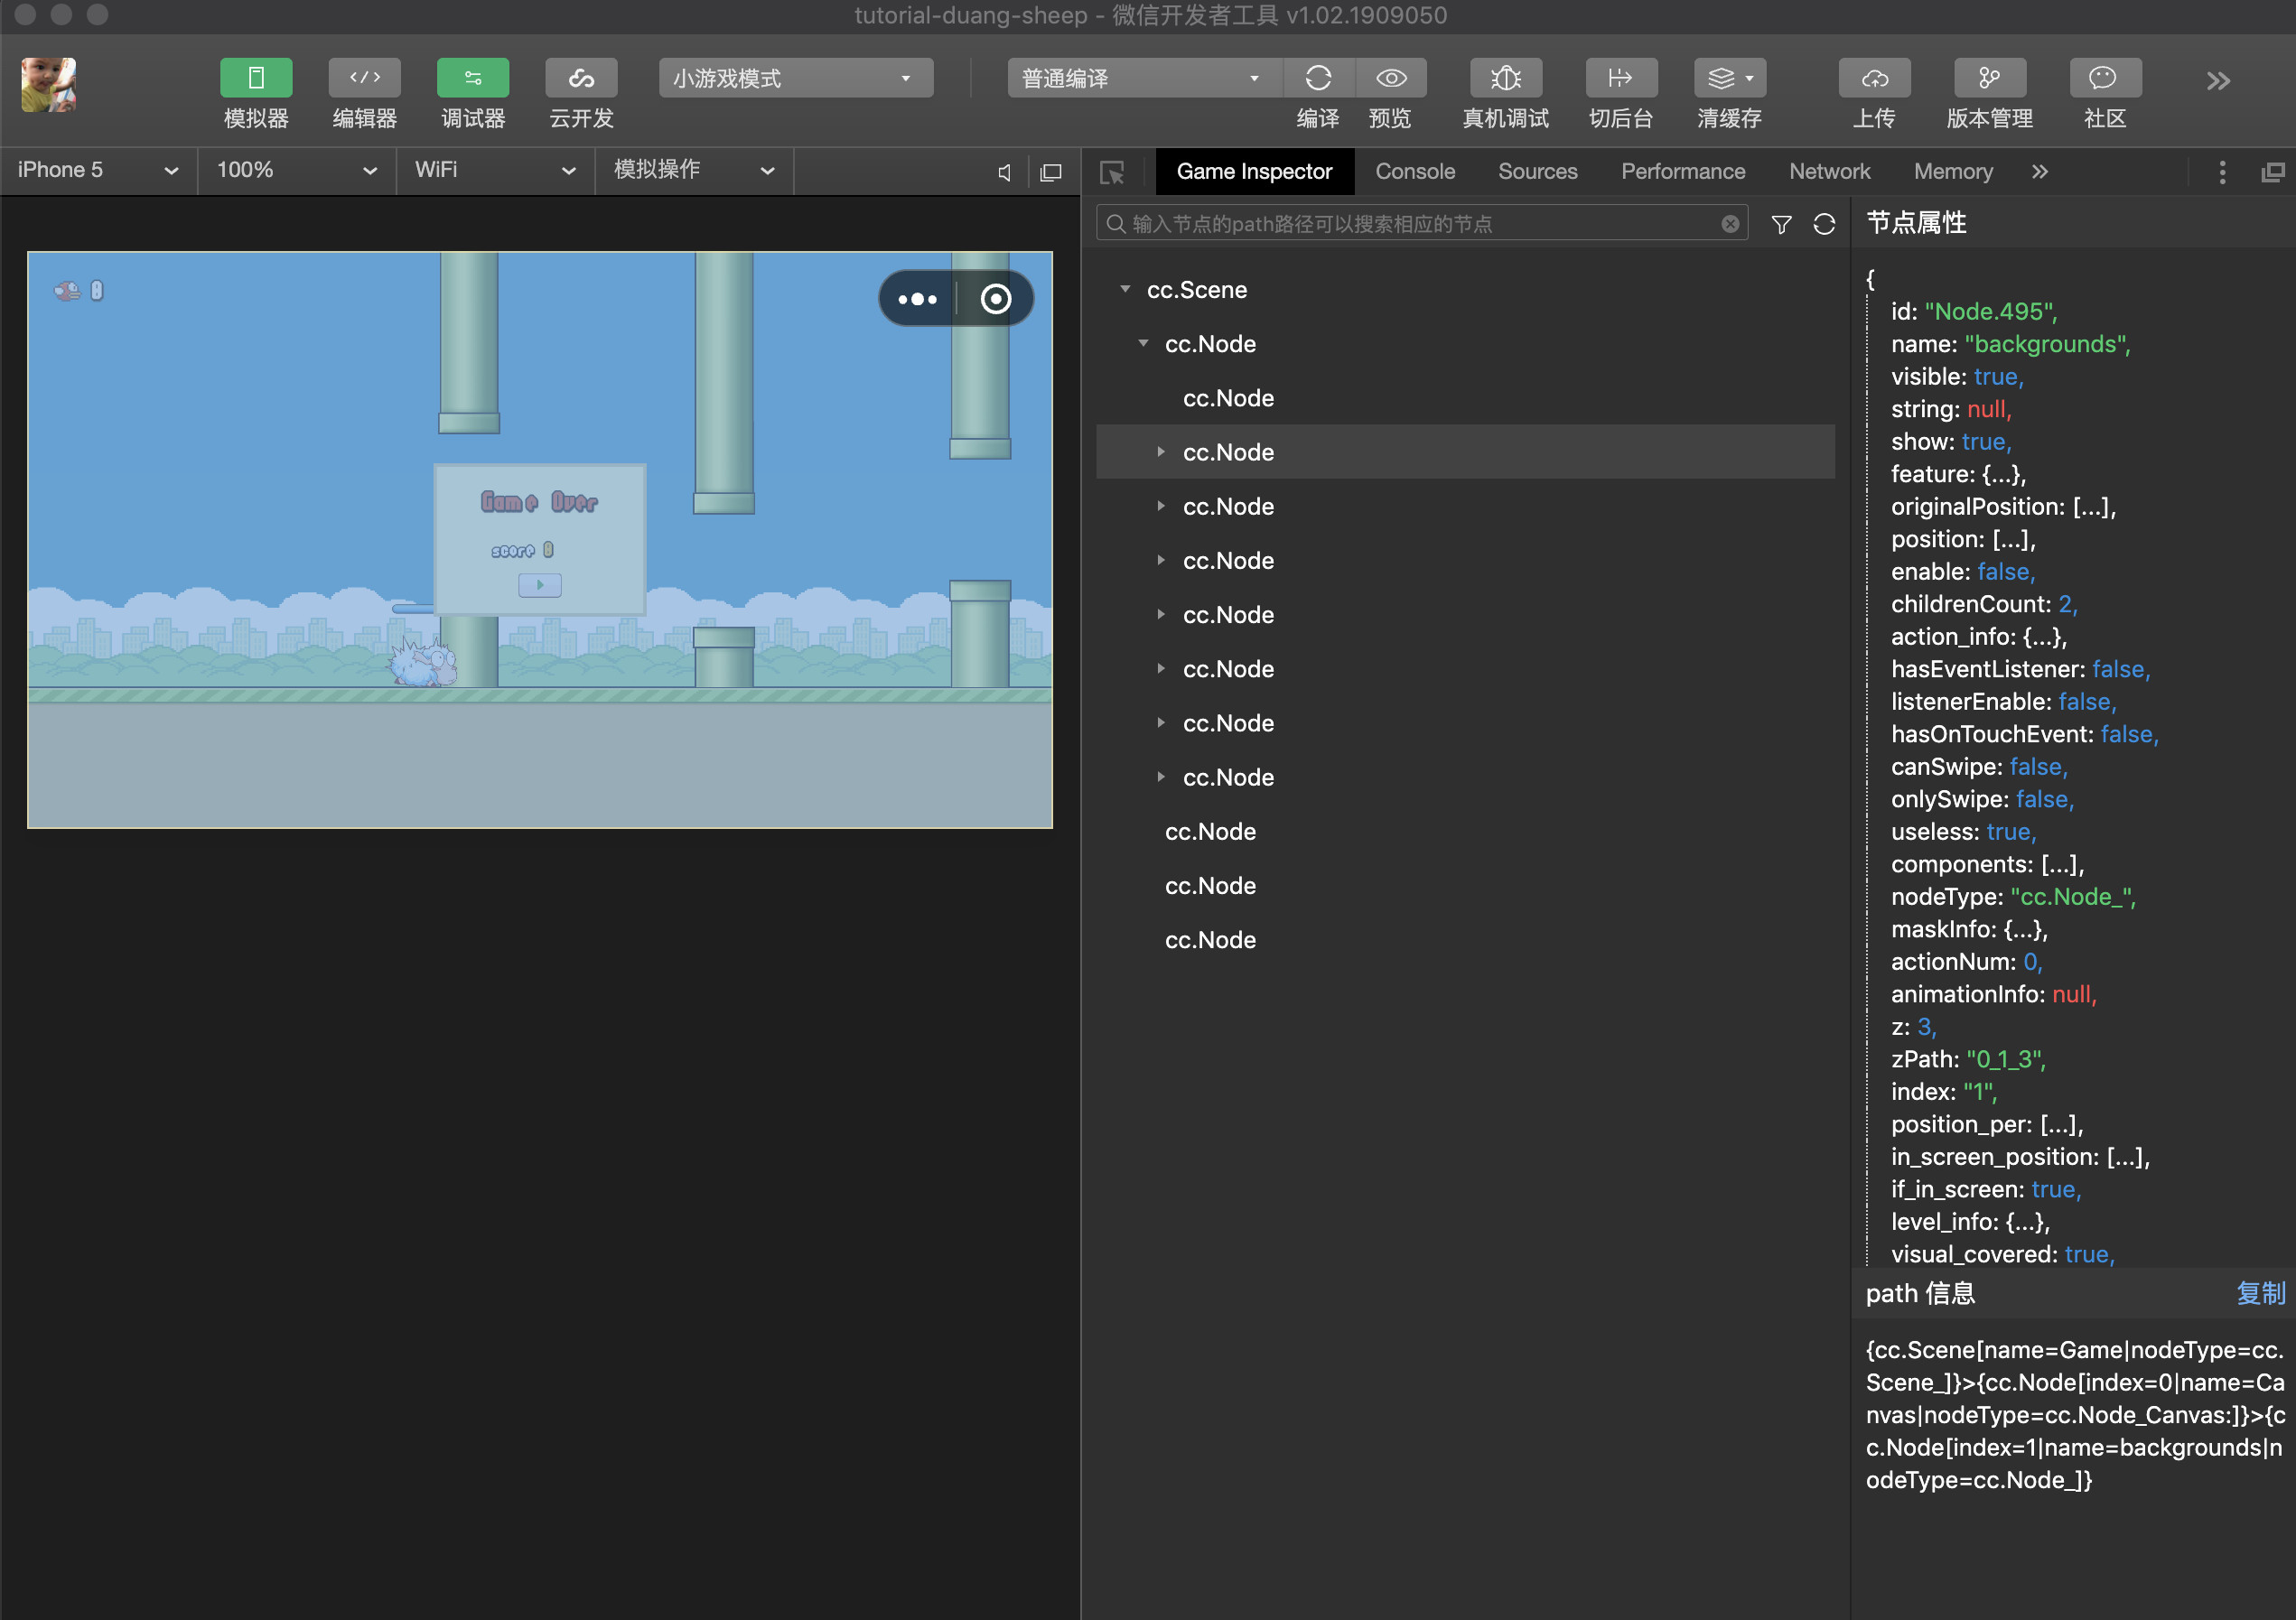Open devtools three-dot options menu
The height and width of the screenshot is (1620, 2296).
click(x=2222, y=172)
